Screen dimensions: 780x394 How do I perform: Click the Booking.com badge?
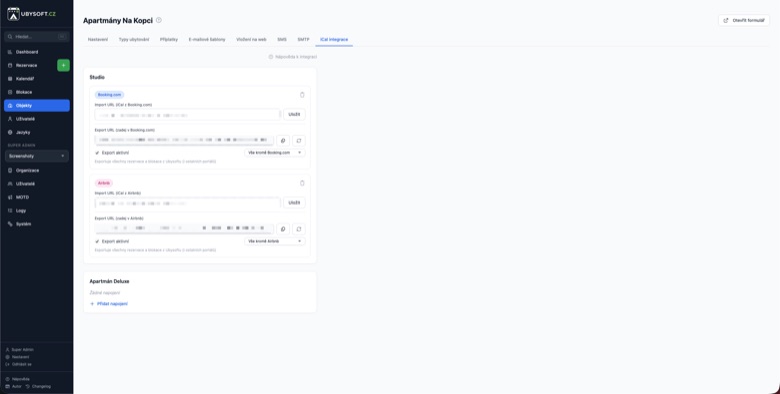109,95
